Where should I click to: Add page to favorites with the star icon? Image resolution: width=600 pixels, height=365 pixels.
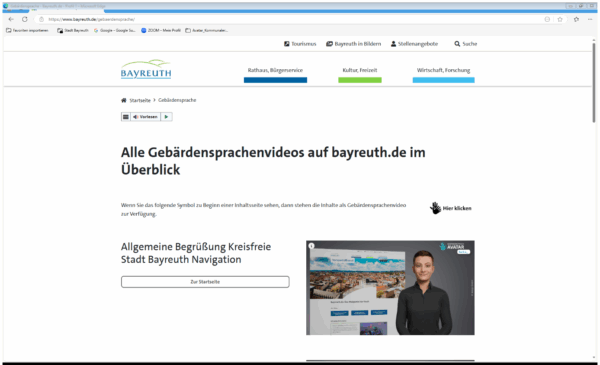560,19
